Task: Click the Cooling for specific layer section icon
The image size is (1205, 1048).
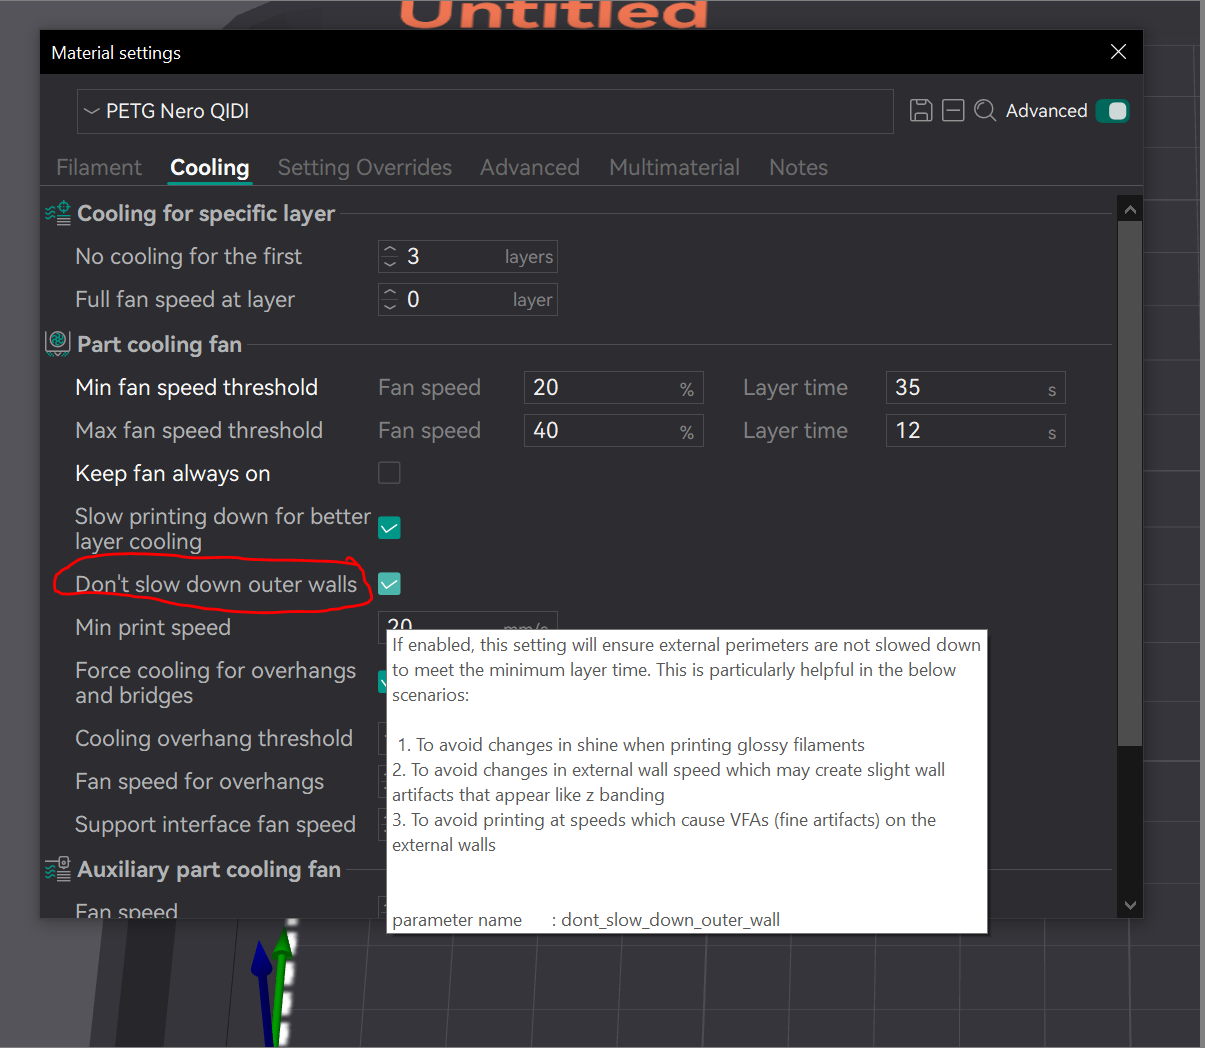Action: coord(58,213)
